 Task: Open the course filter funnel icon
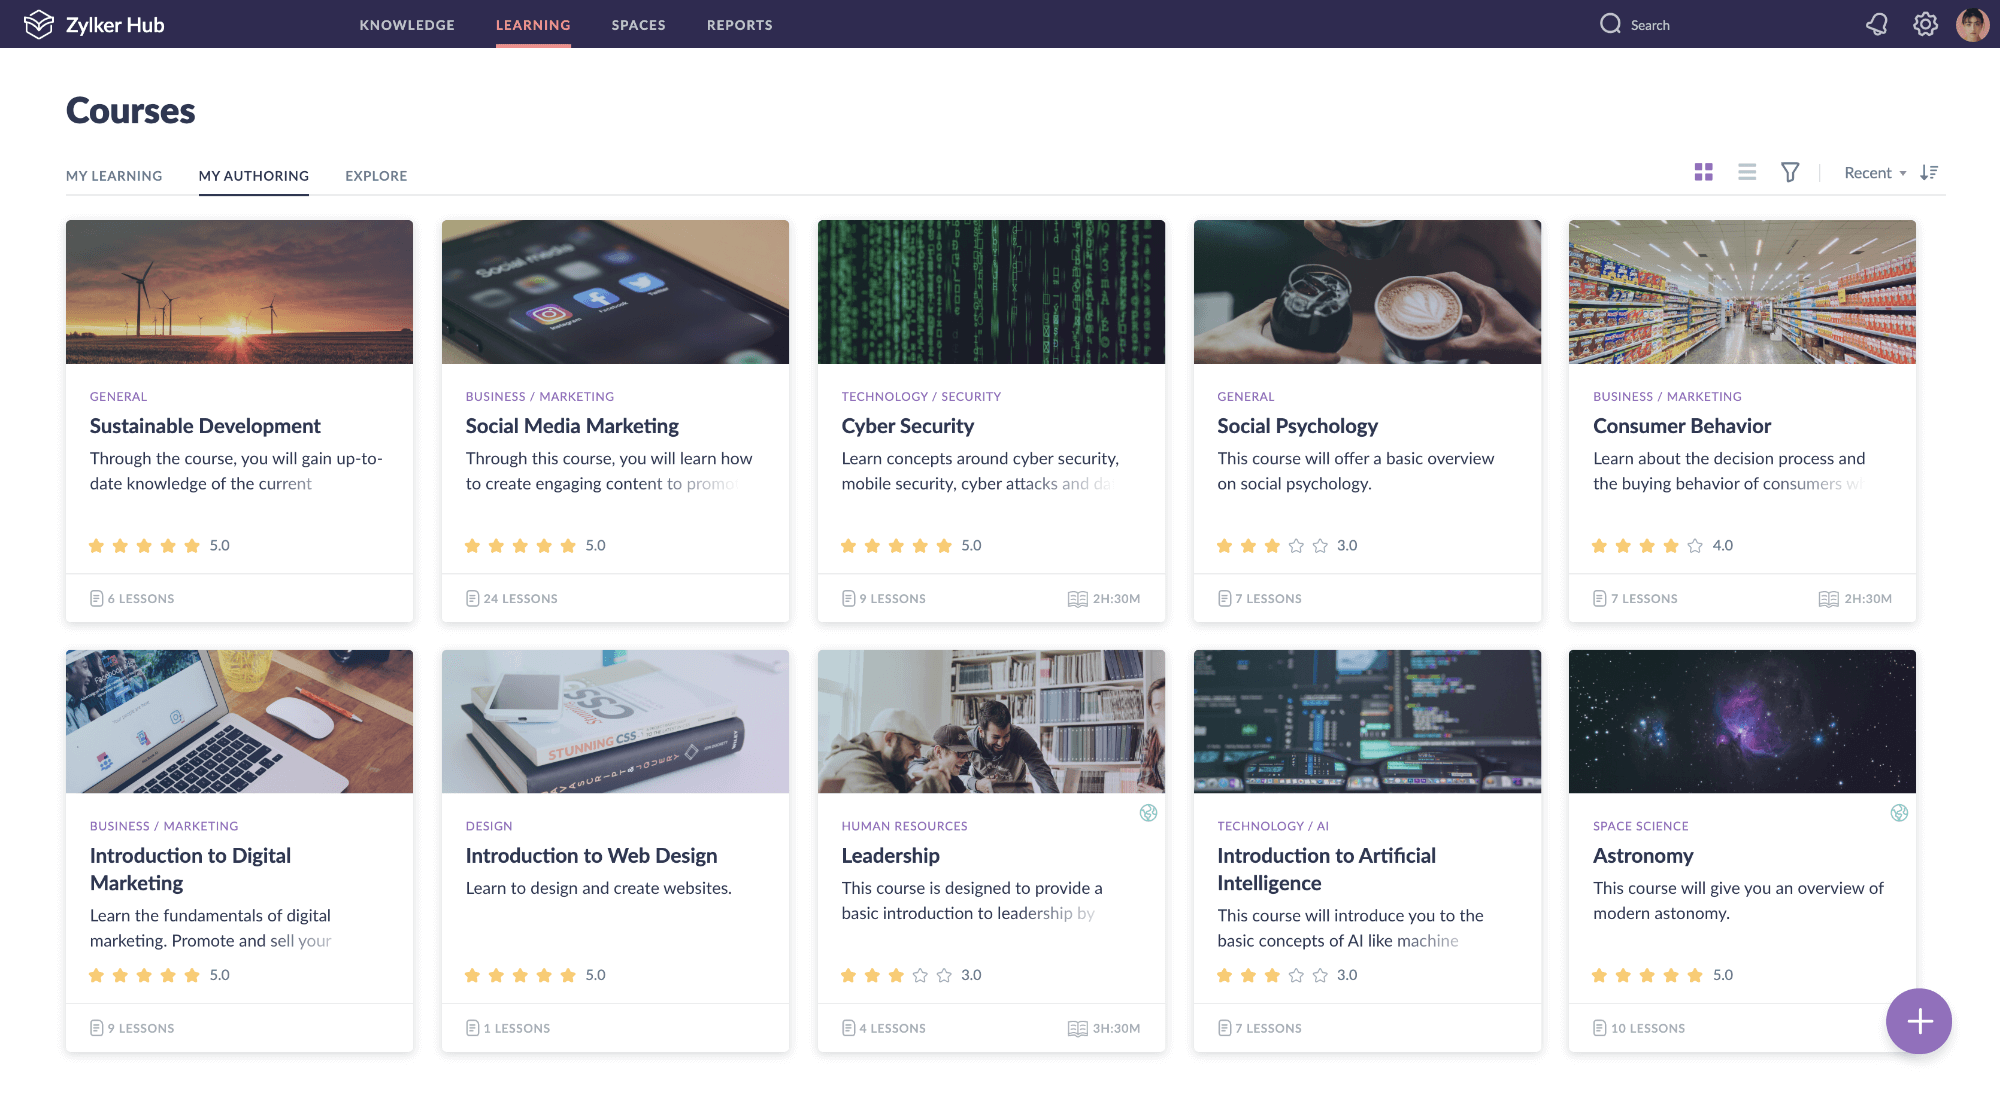pos(1790,172)
